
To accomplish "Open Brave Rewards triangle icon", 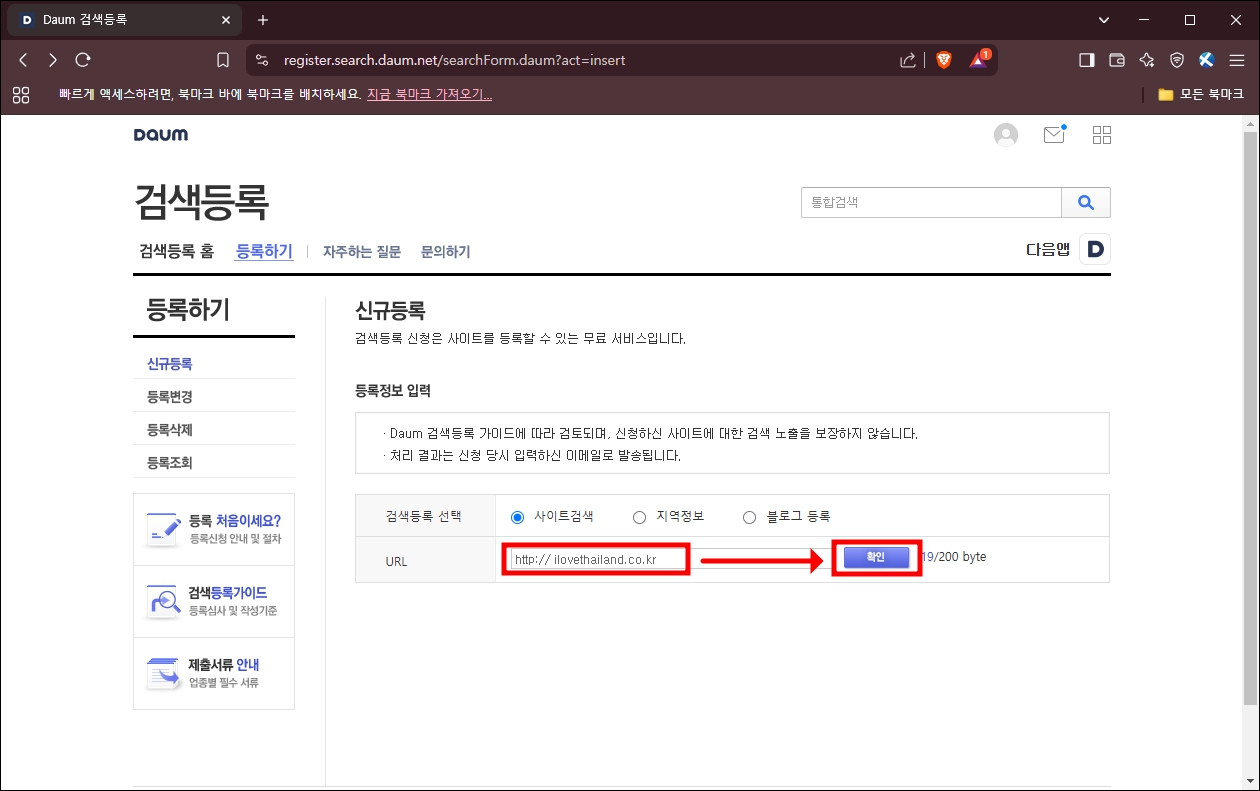I will tap(979, 59).
